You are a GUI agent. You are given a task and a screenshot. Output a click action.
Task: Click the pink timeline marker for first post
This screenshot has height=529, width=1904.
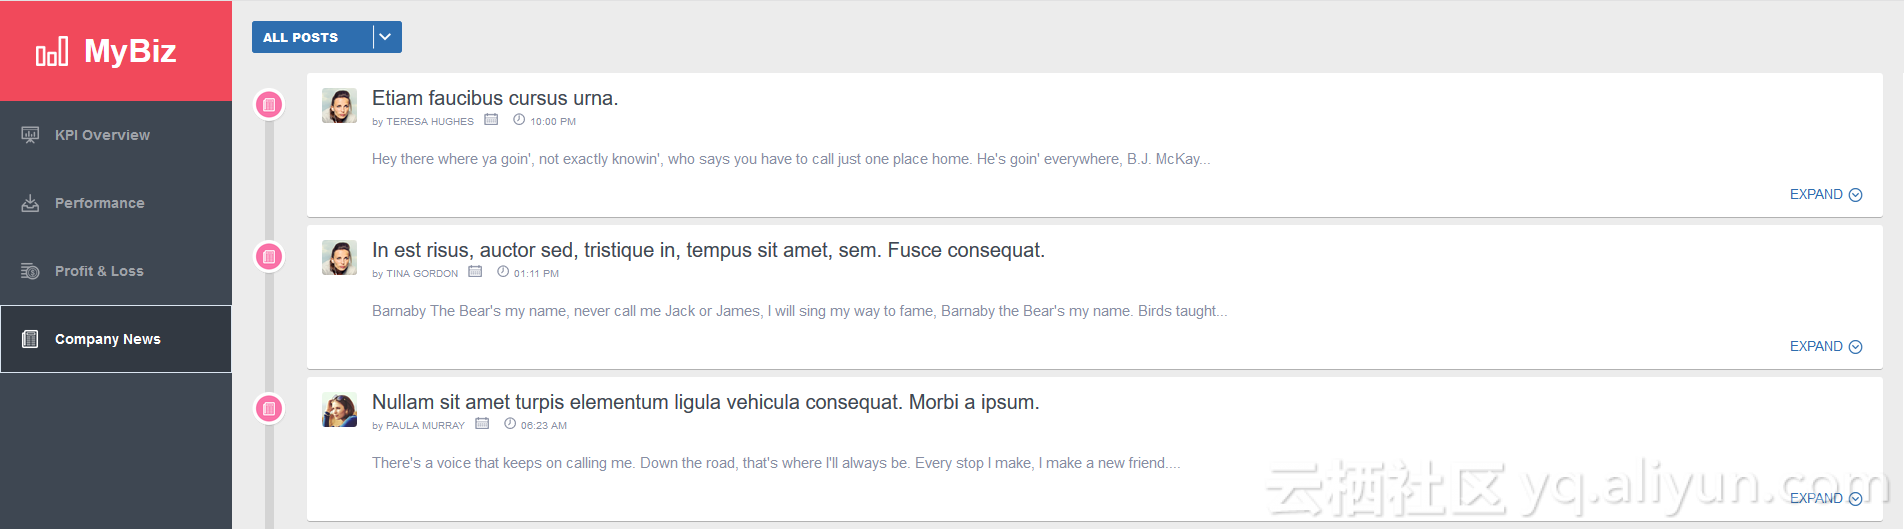(x=269, y=104)
